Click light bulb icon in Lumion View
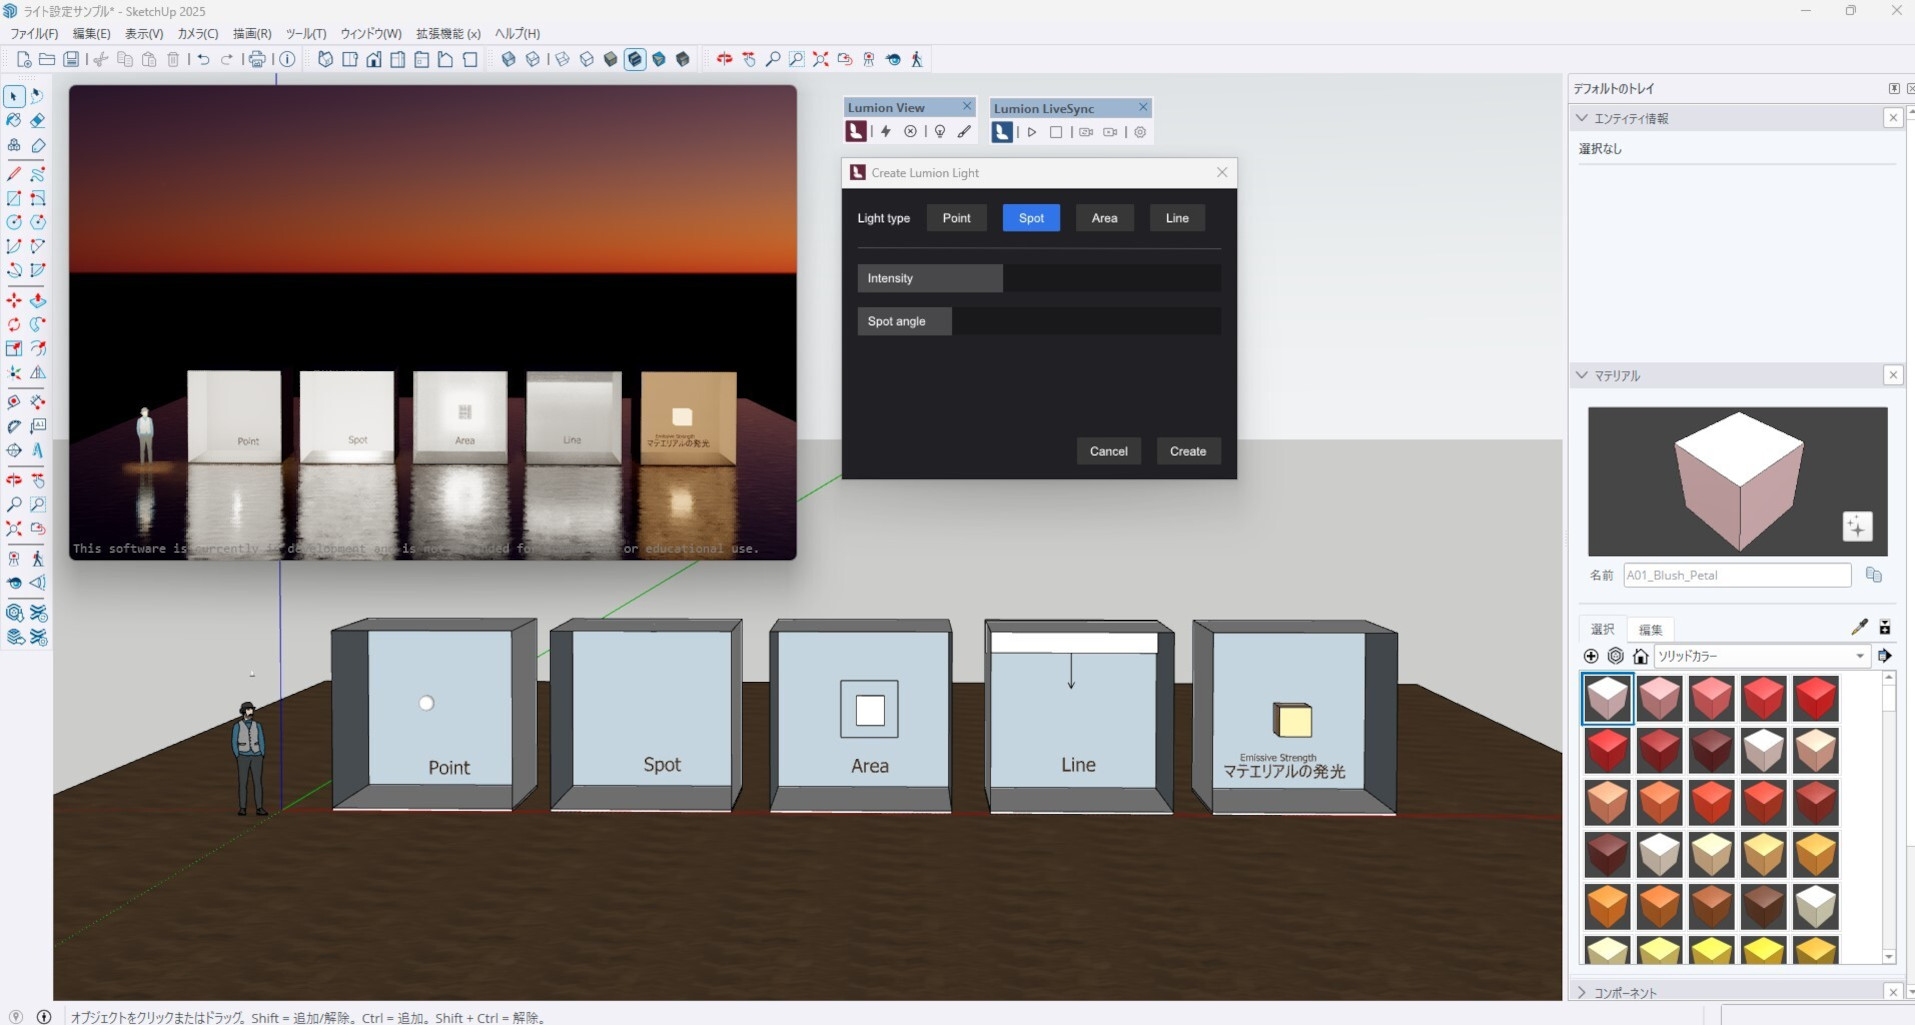1915x1025 pixels. (x=940, y=131)
